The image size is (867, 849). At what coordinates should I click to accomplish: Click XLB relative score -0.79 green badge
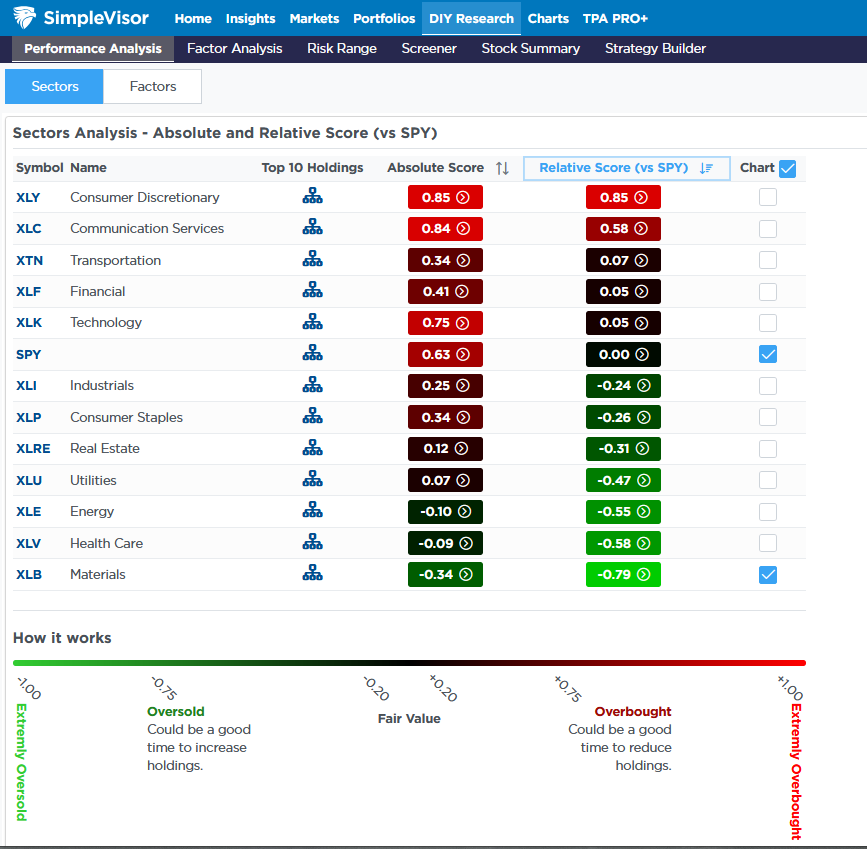[x=623, y=575]
